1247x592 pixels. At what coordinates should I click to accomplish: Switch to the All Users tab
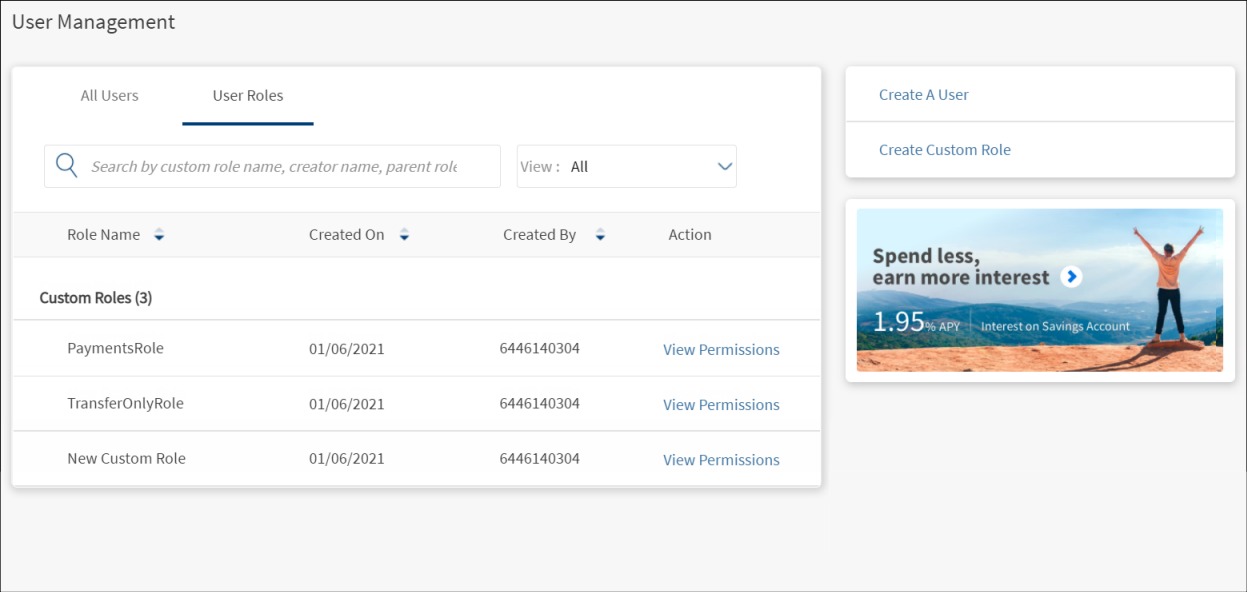[109, 96]
